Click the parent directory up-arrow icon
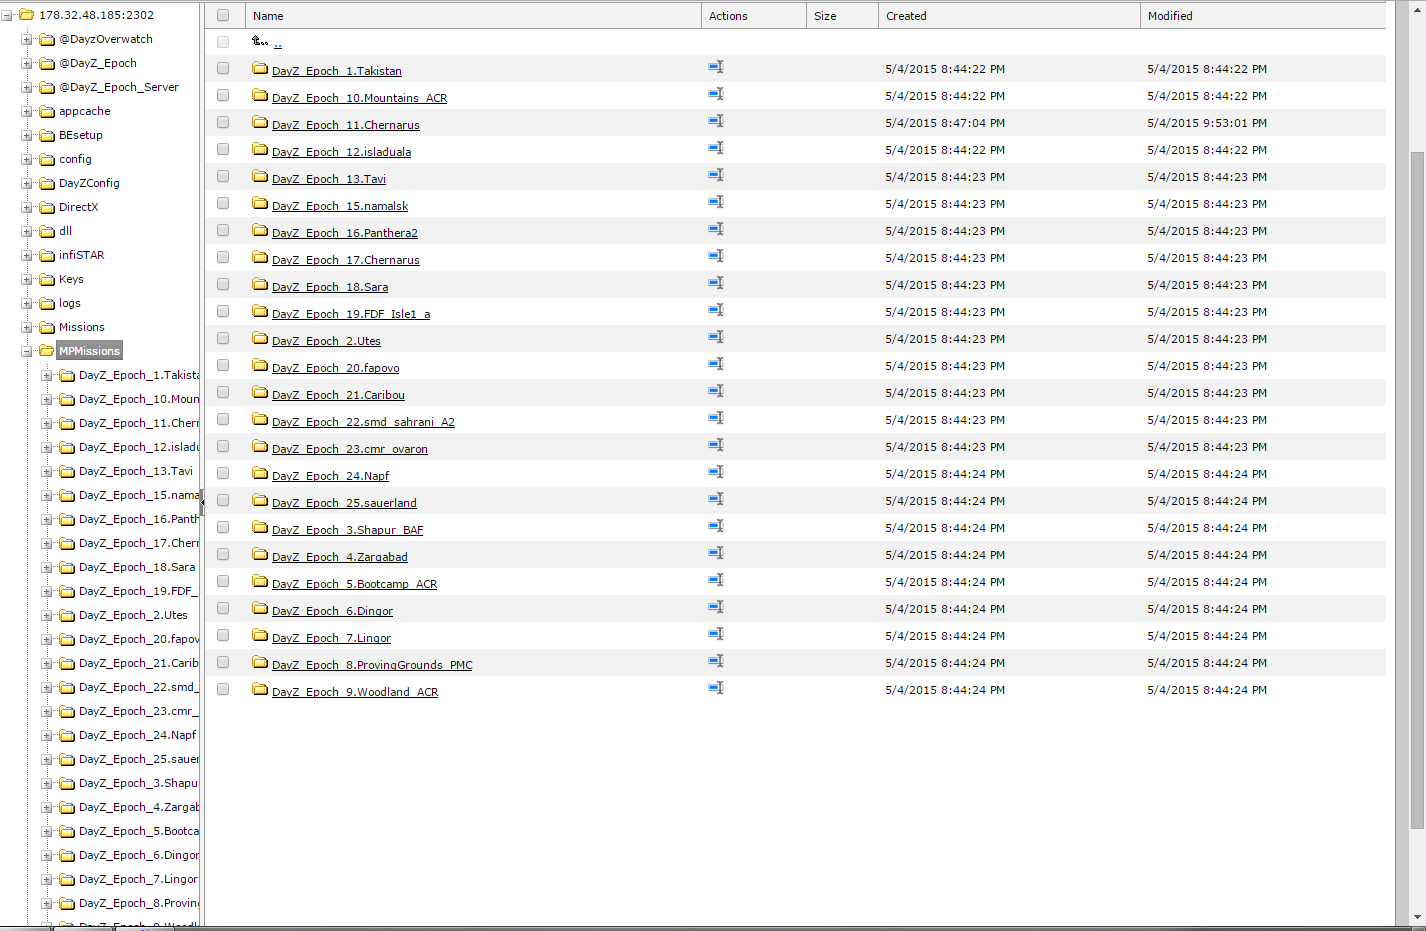This screenshot has height=931, width=1426. pos(260,41)
